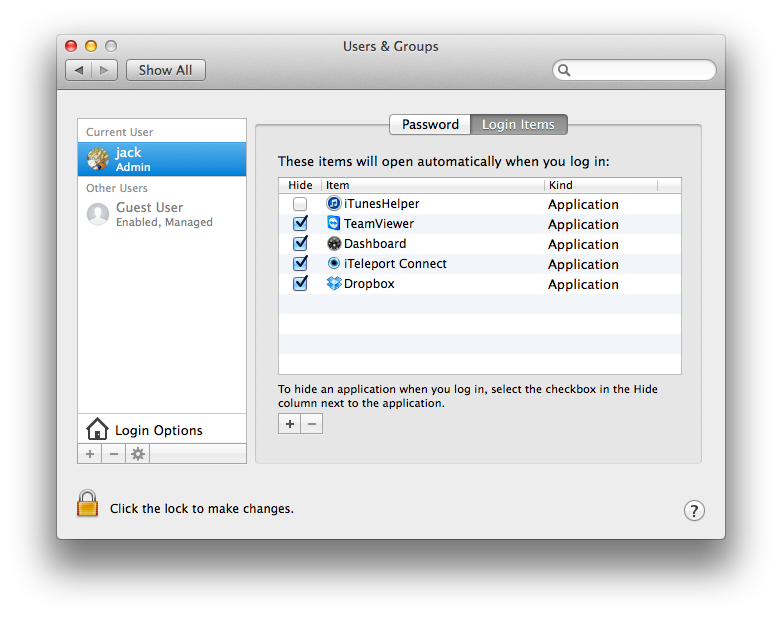The width and height of the screenshot is (782, 618).
Task: Select the jack Admin user entry
Action: [x=162, y=159]
